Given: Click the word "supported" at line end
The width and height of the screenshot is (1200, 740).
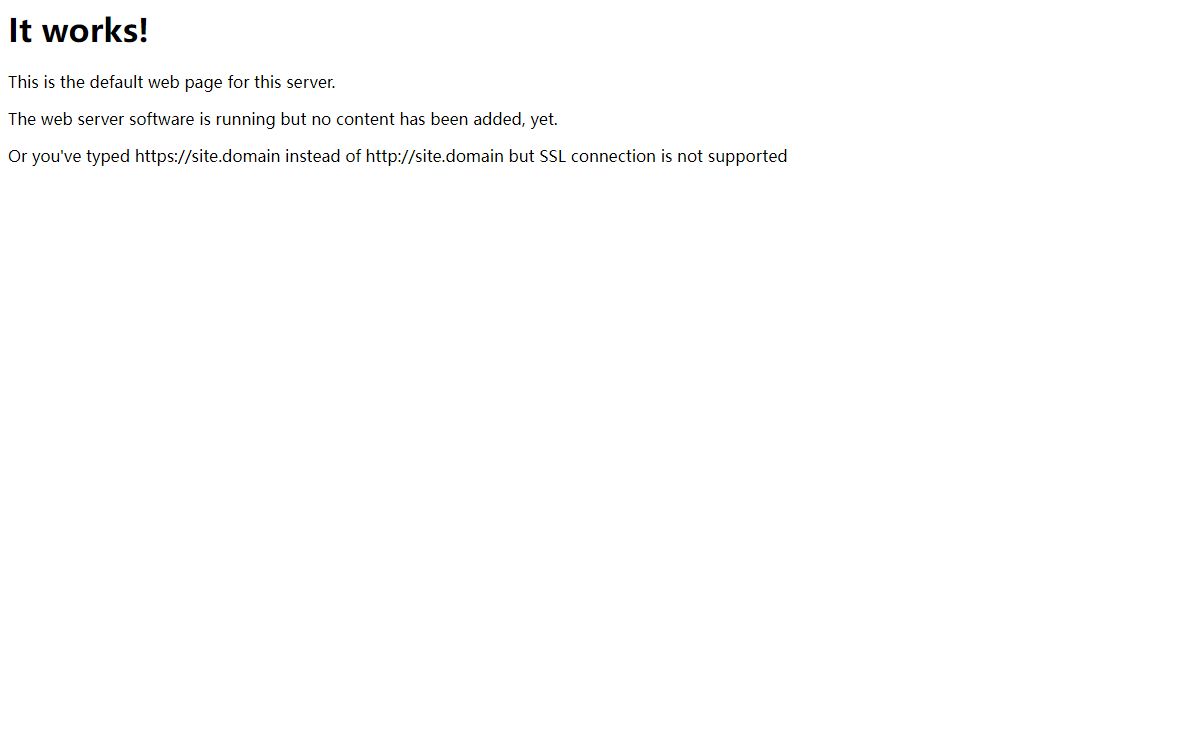Looking at the screenshot, I should [x=748, y=157].
